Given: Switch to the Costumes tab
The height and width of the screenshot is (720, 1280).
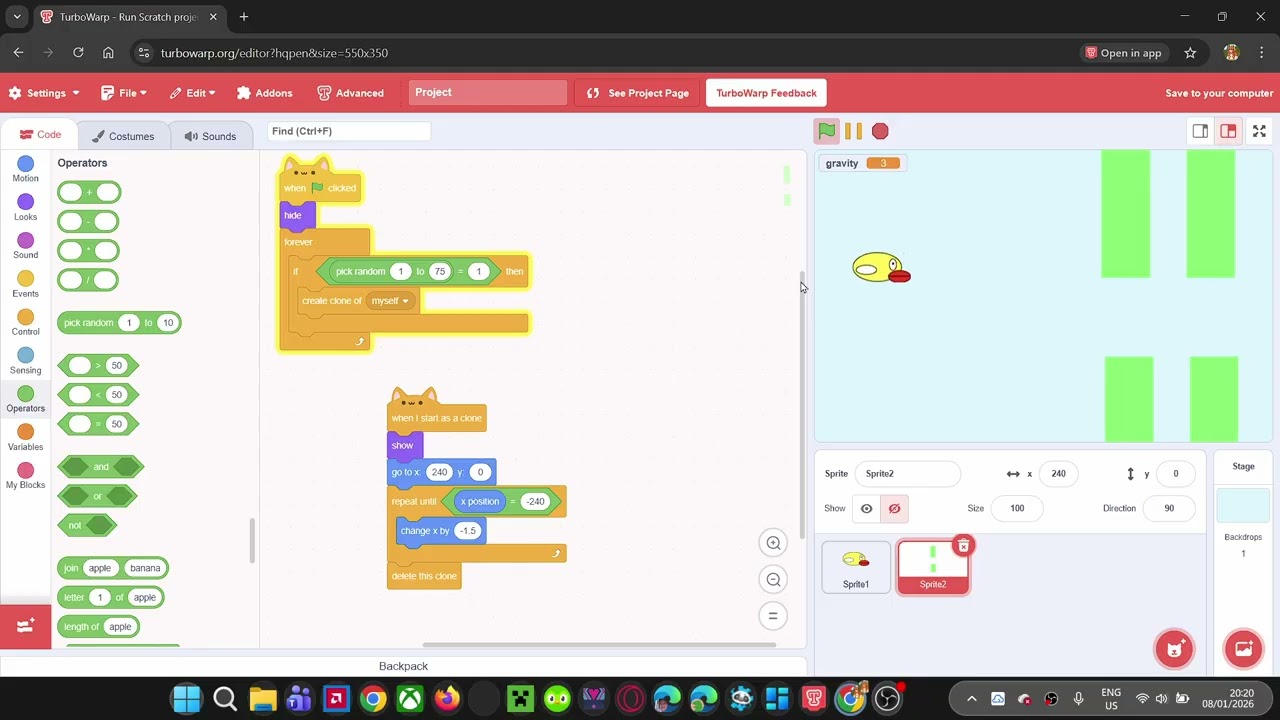Looking at the screenshot, I should [123, 136].
